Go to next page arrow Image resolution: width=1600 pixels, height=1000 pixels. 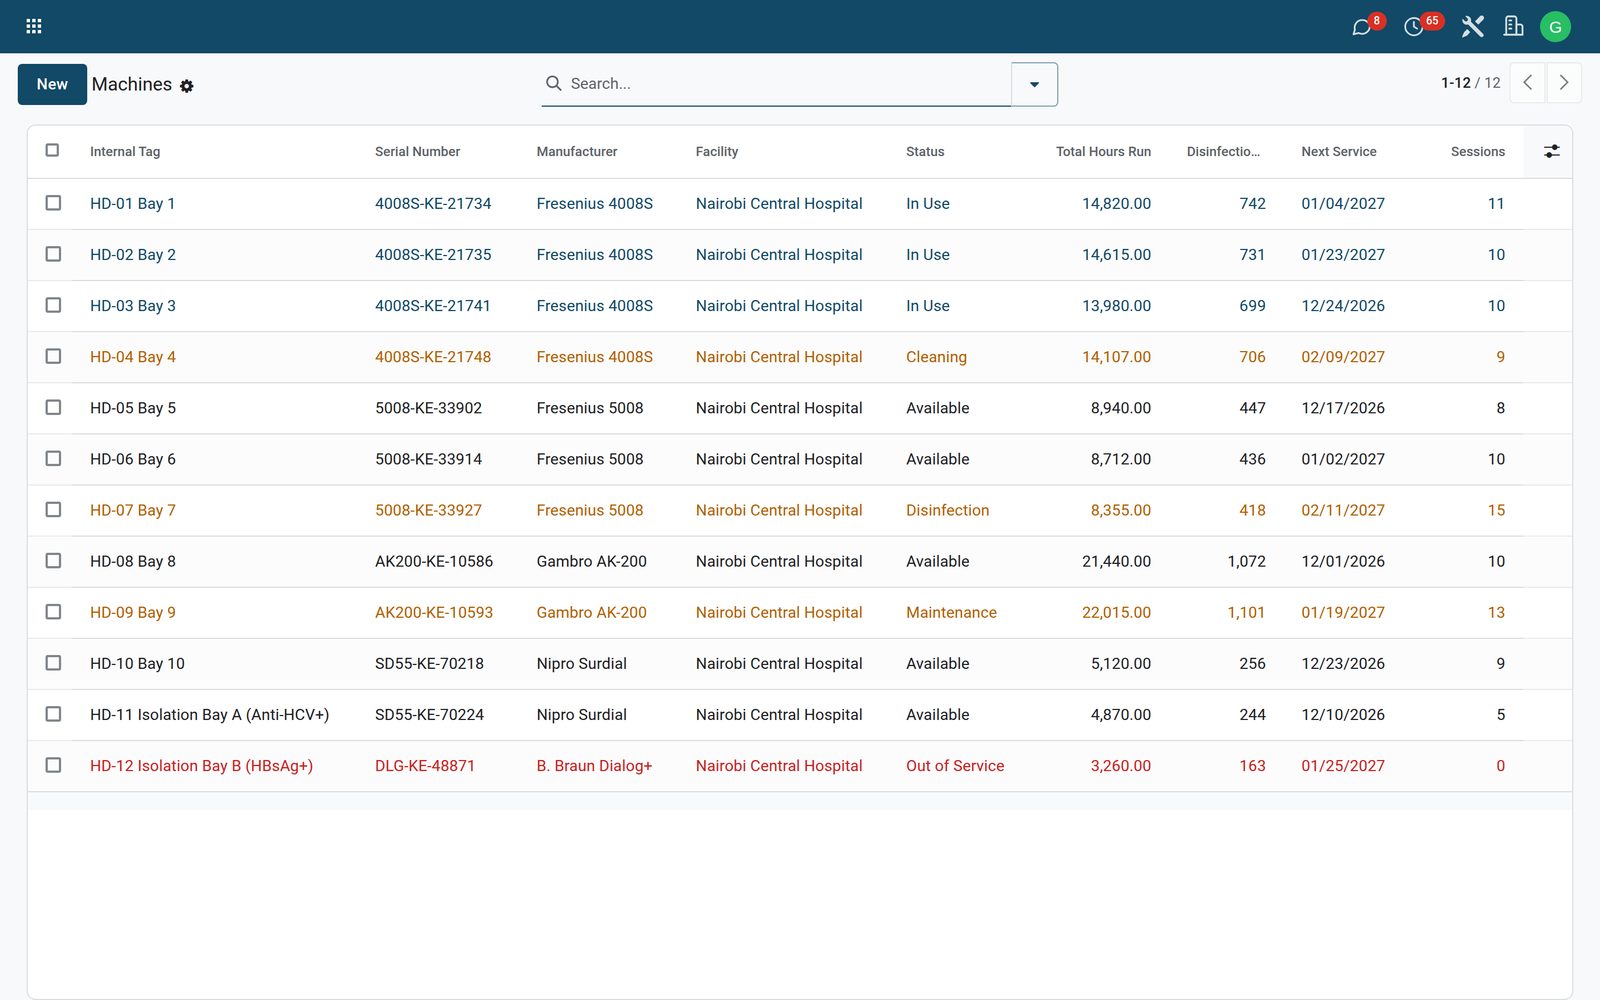coord(1564,83)
